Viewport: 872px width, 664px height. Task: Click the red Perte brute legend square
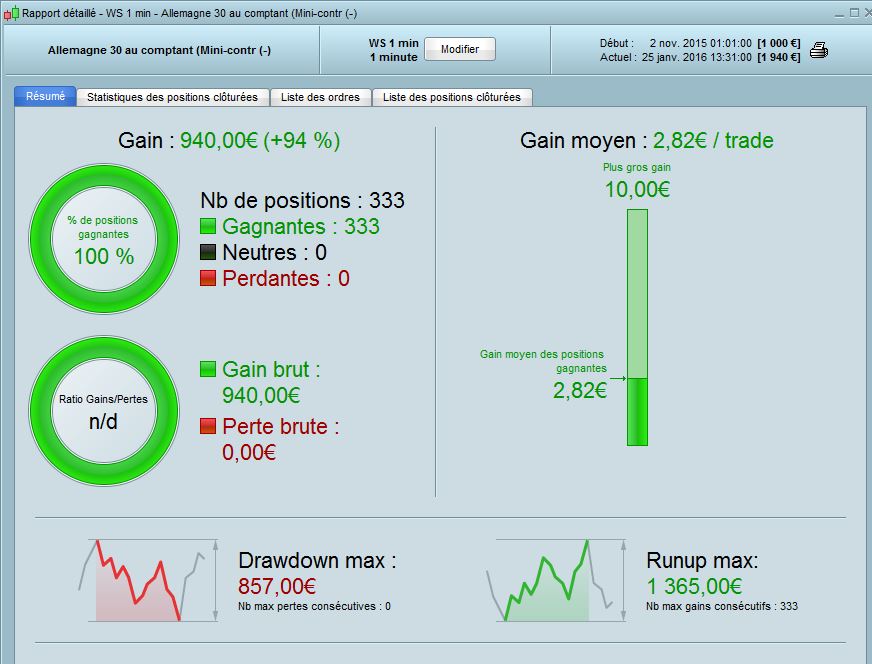point(208,427)
